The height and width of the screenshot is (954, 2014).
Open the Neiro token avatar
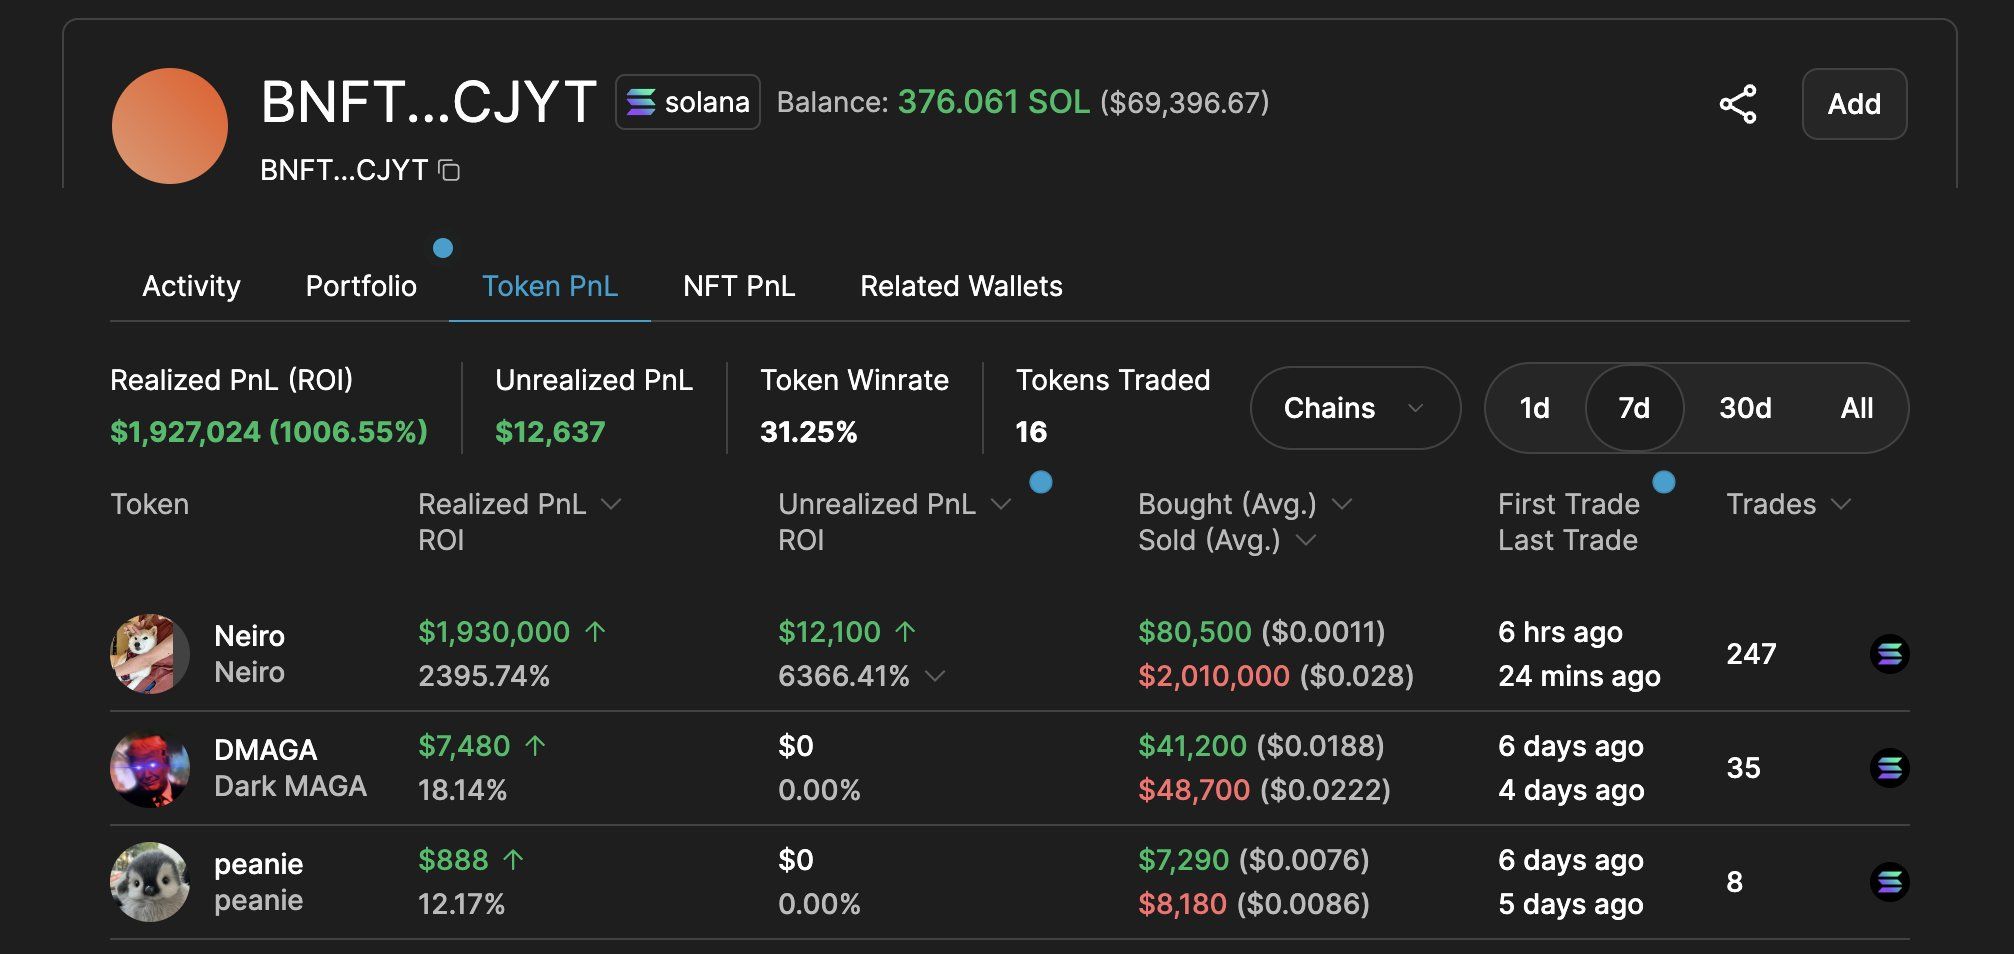click(x=149, y=654)
